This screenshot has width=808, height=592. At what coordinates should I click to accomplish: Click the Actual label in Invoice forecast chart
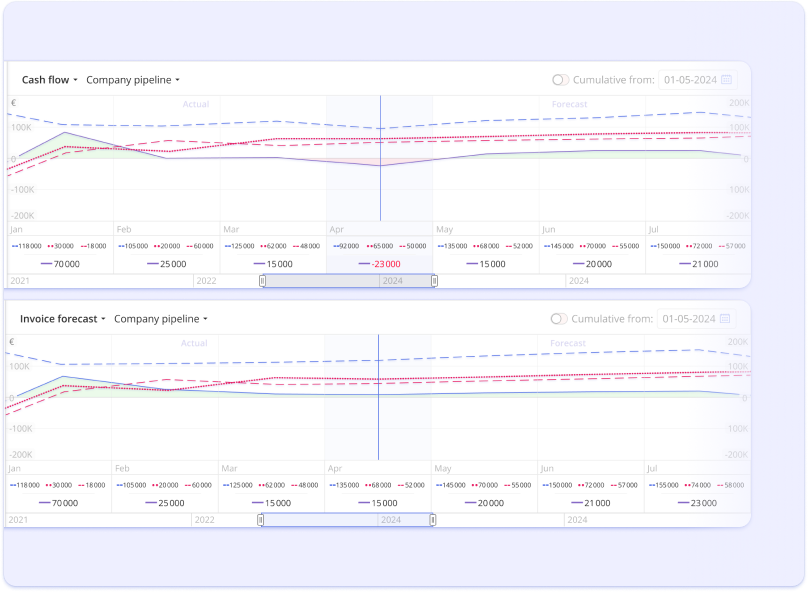point(194,343)
